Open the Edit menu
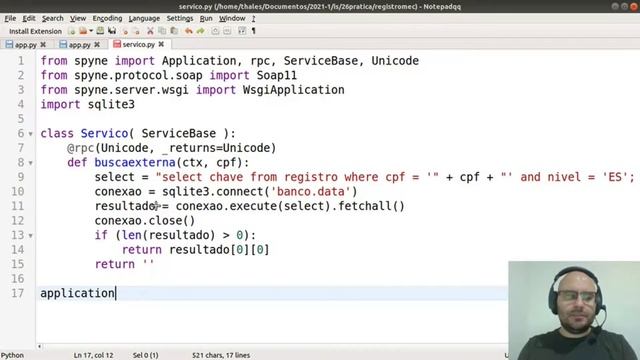This screenshot has height=360, width=640. coord(29,18)
